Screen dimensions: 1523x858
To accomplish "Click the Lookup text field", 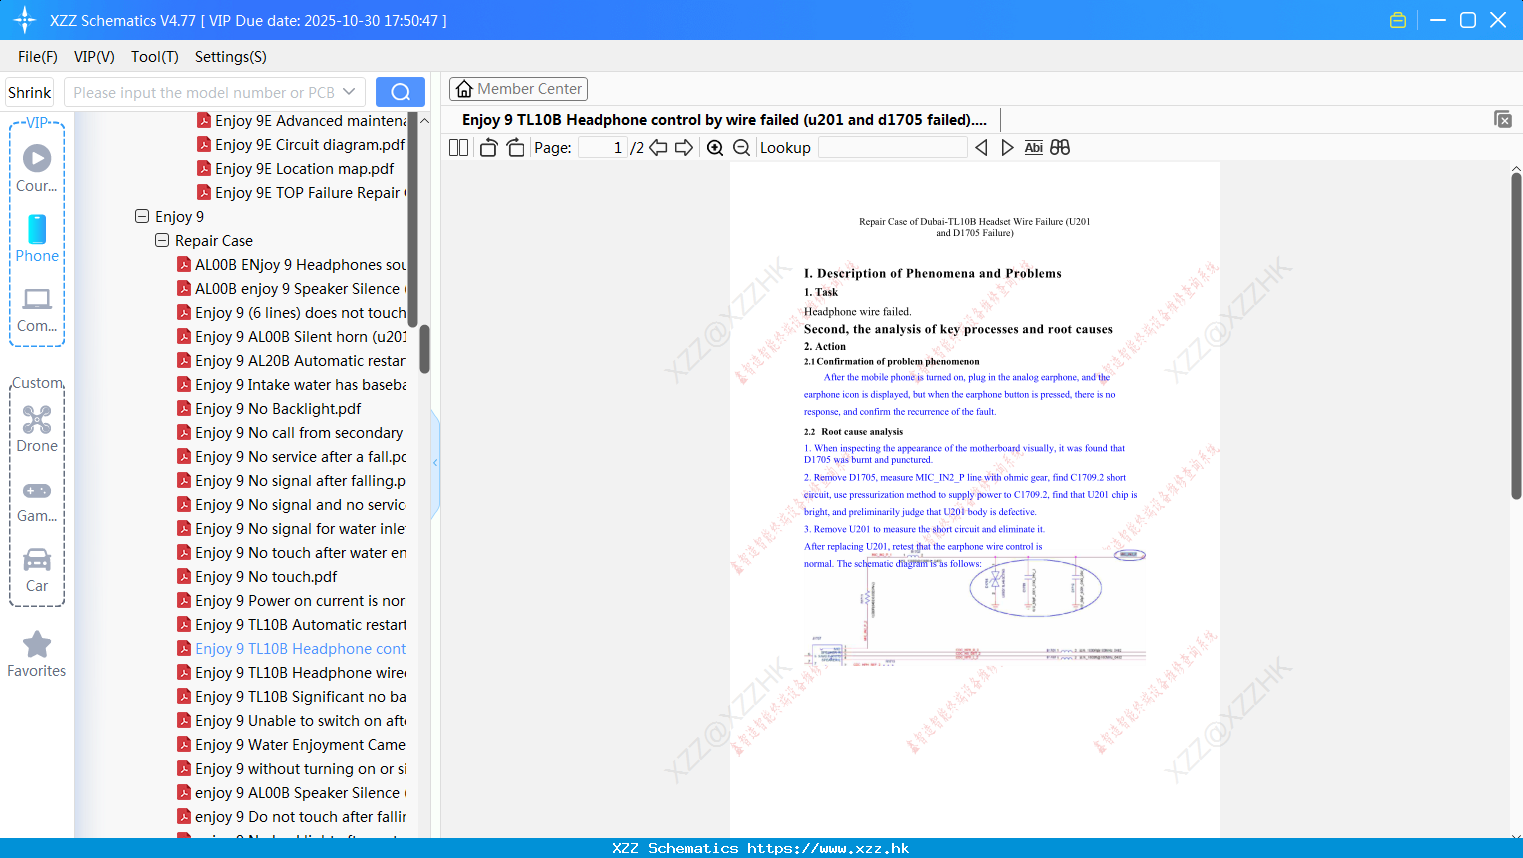I will coord(892,147).
